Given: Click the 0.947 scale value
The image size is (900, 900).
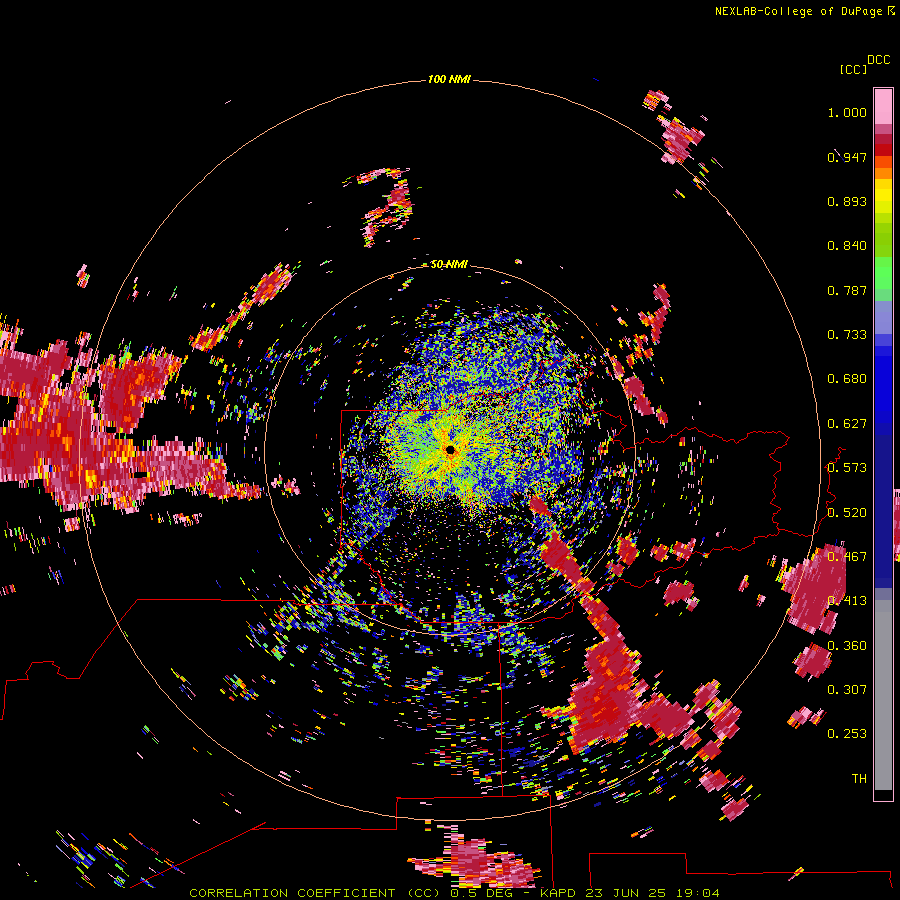Looking at the screenshot, I should point(847,157).
